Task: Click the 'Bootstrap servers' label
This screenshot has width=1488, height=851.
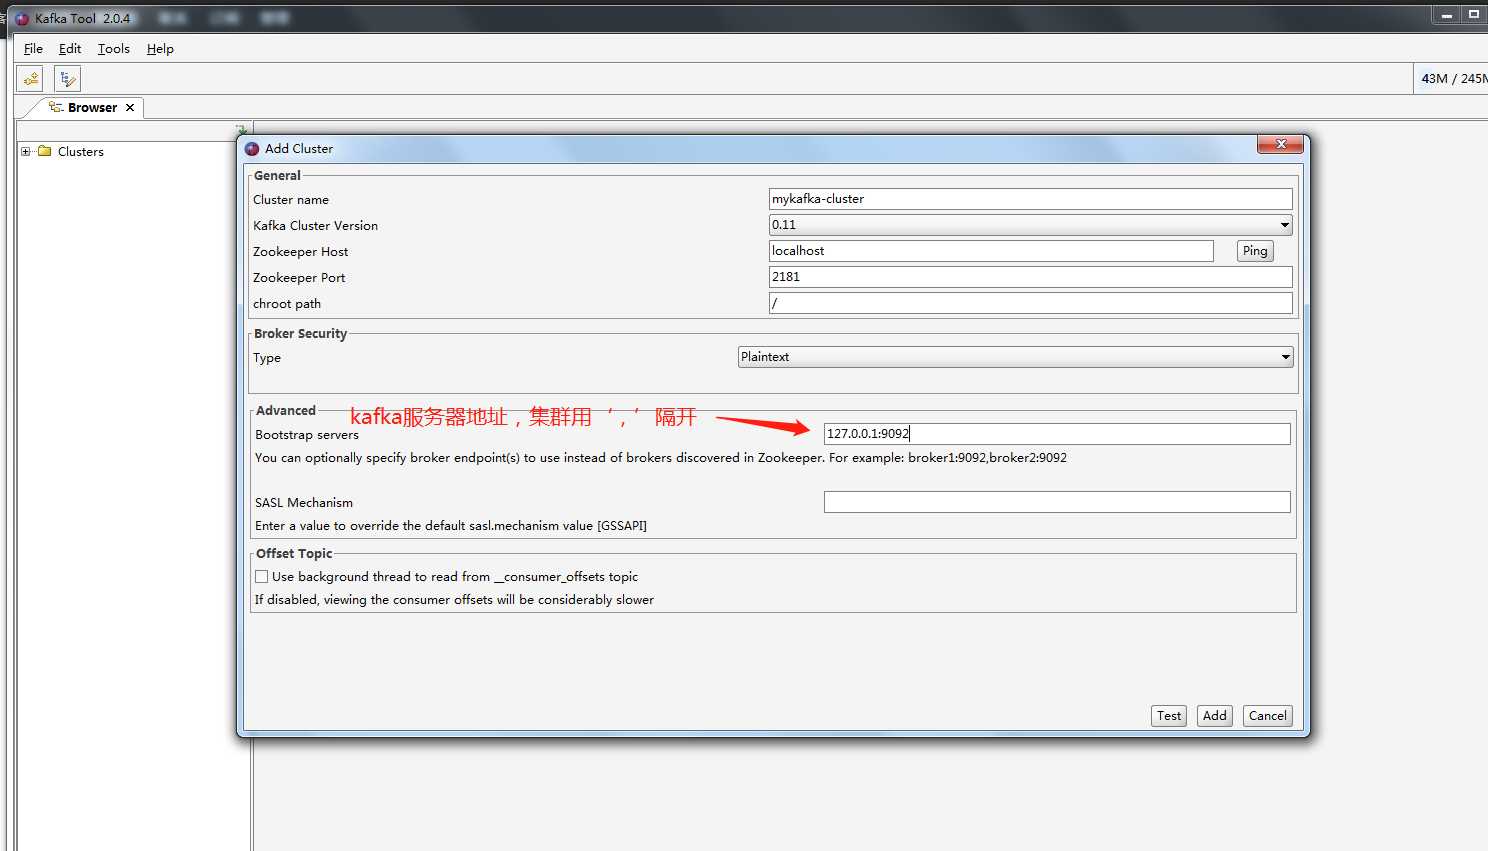Action: point(307,435)
